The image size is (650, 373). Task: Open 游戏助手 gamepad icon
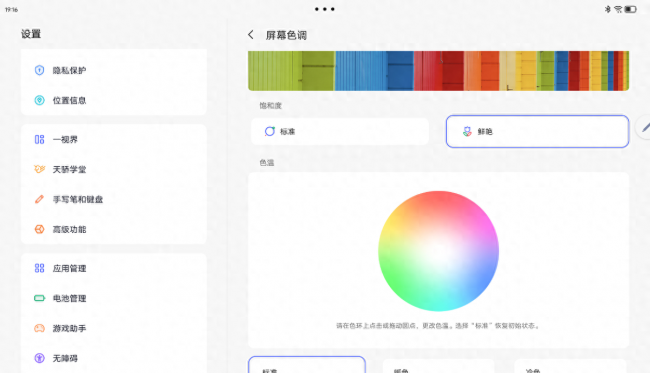[x=39, y=328]
